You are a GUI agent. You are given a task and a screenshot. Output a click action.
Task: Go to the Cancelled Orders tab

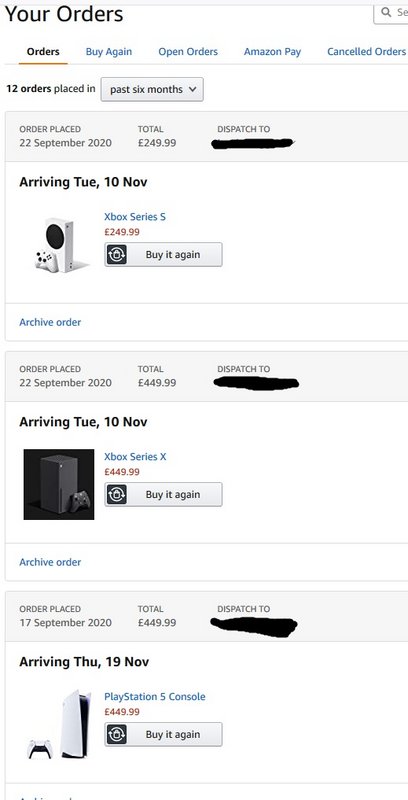367,52
